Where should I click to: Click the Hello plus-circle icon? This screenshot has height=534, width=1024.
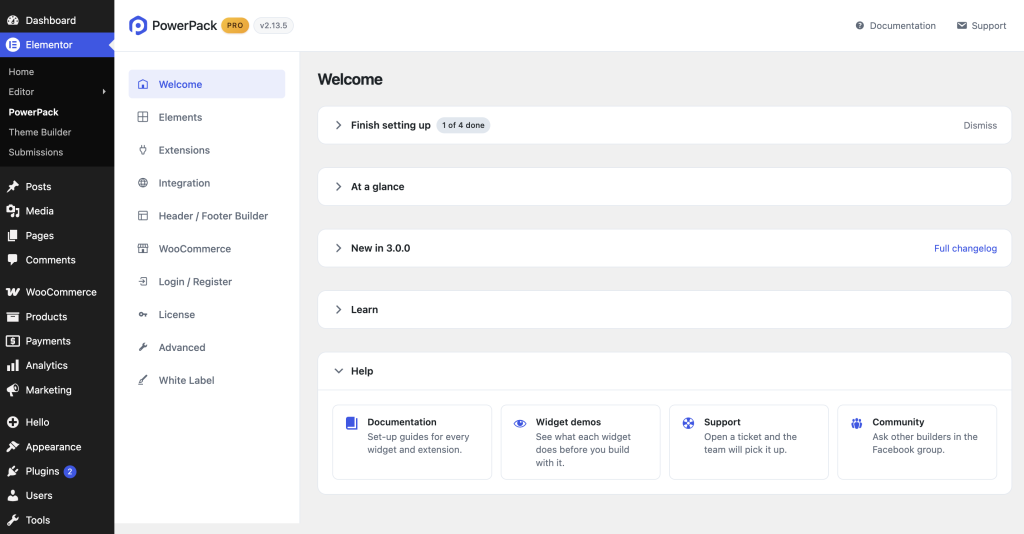12,422
